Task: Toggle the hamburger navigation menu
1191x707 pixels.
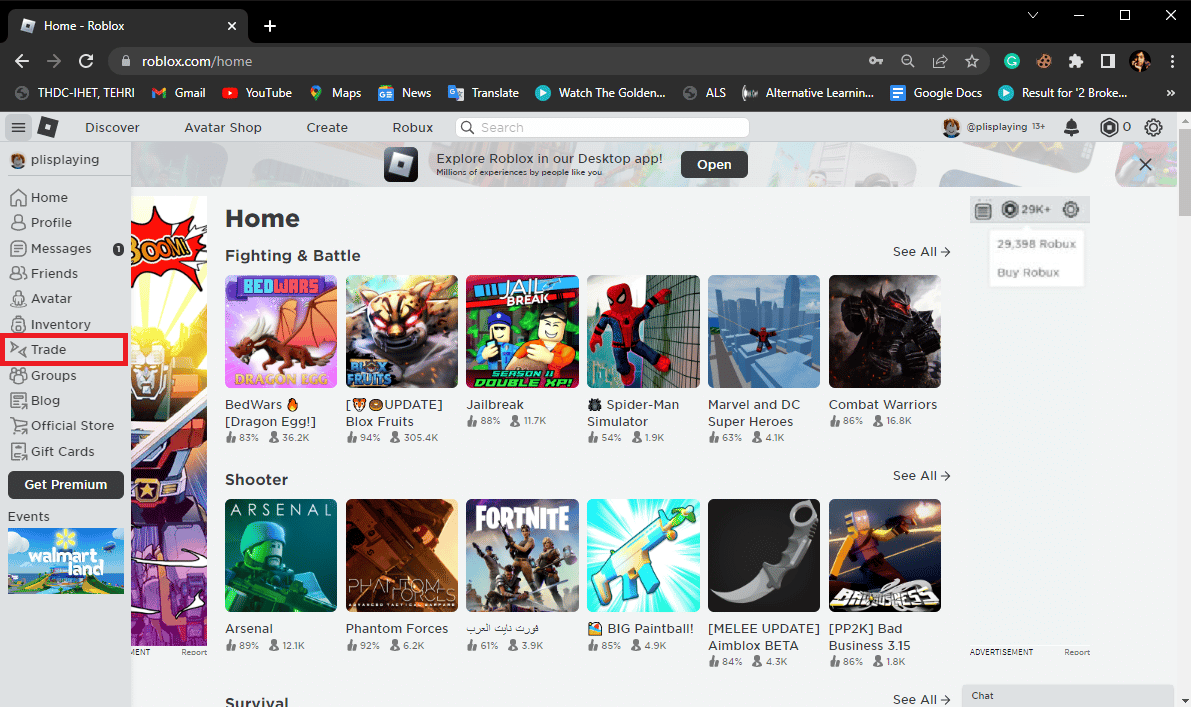Action: click(x=18, y=128)
